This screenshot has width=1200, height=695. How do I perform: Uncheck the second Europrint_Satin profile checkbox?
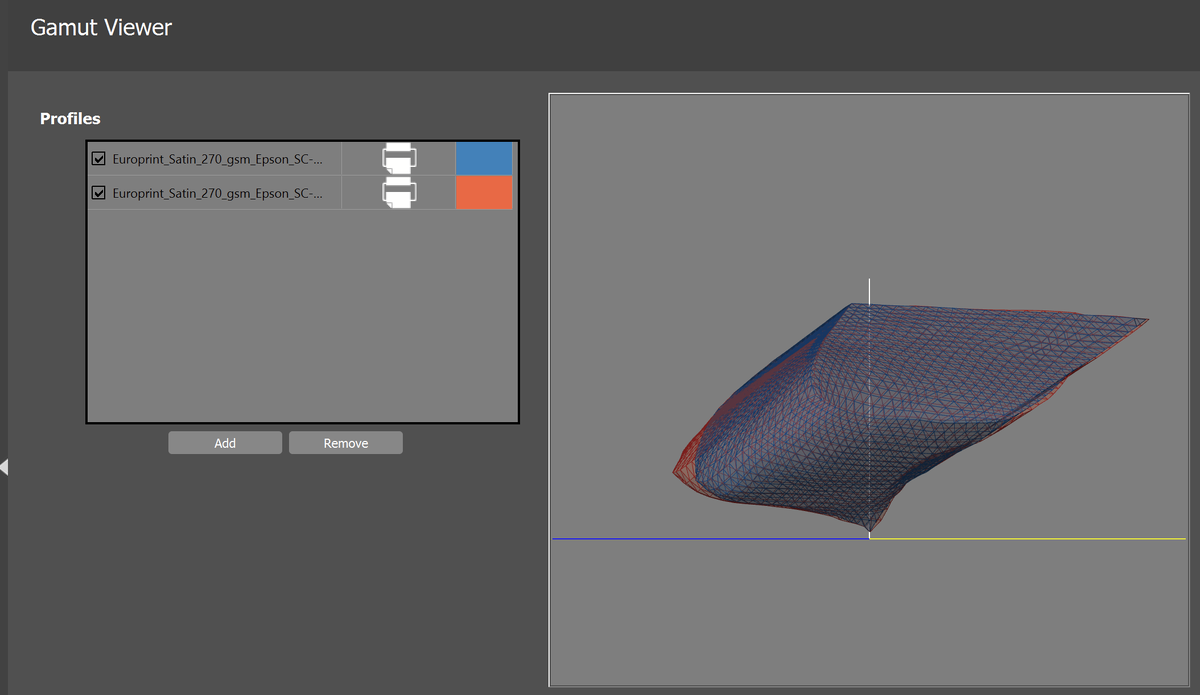pyautogui.click(x=99, y=193)
